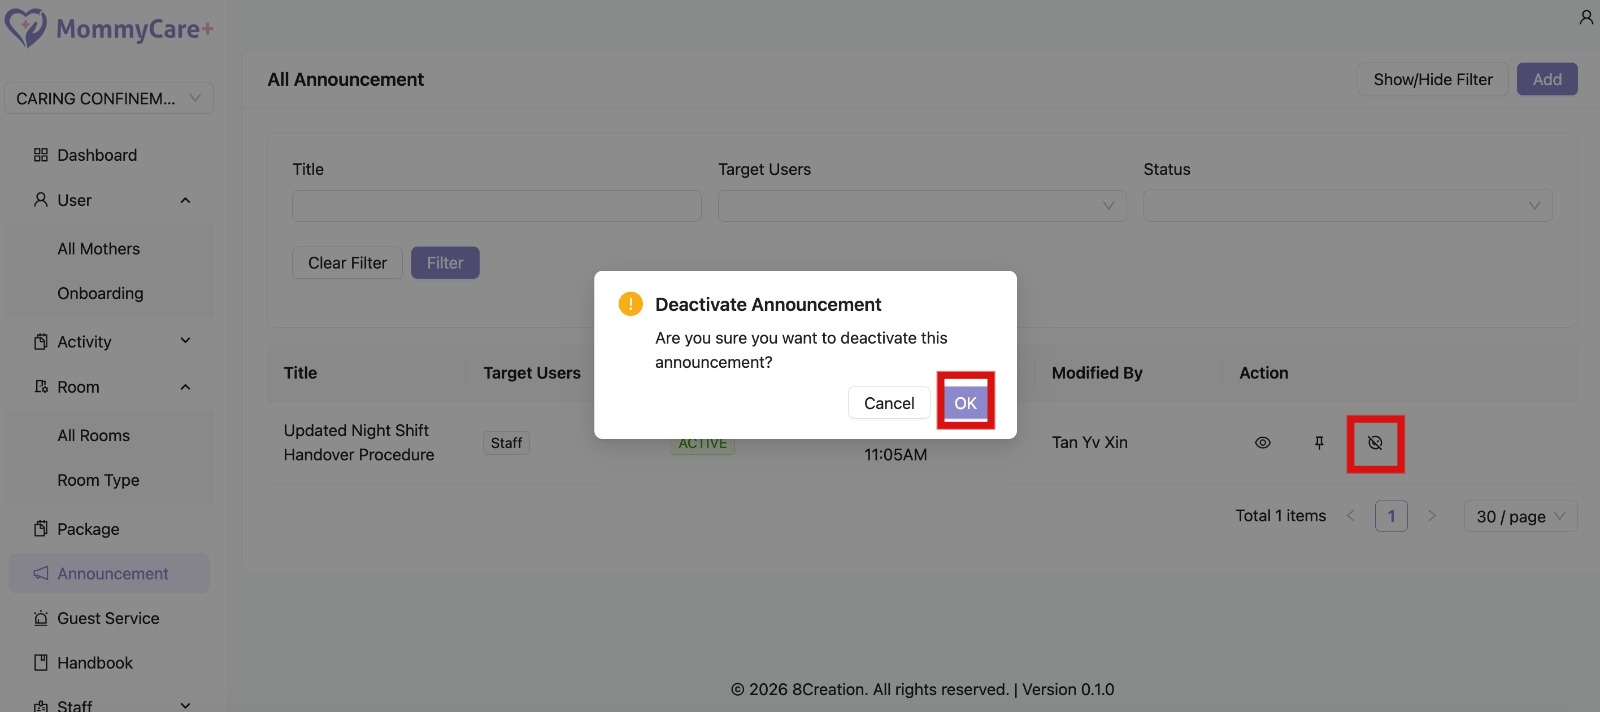Expand the CARING CONFINEM... center selector

tap(108, 98)
